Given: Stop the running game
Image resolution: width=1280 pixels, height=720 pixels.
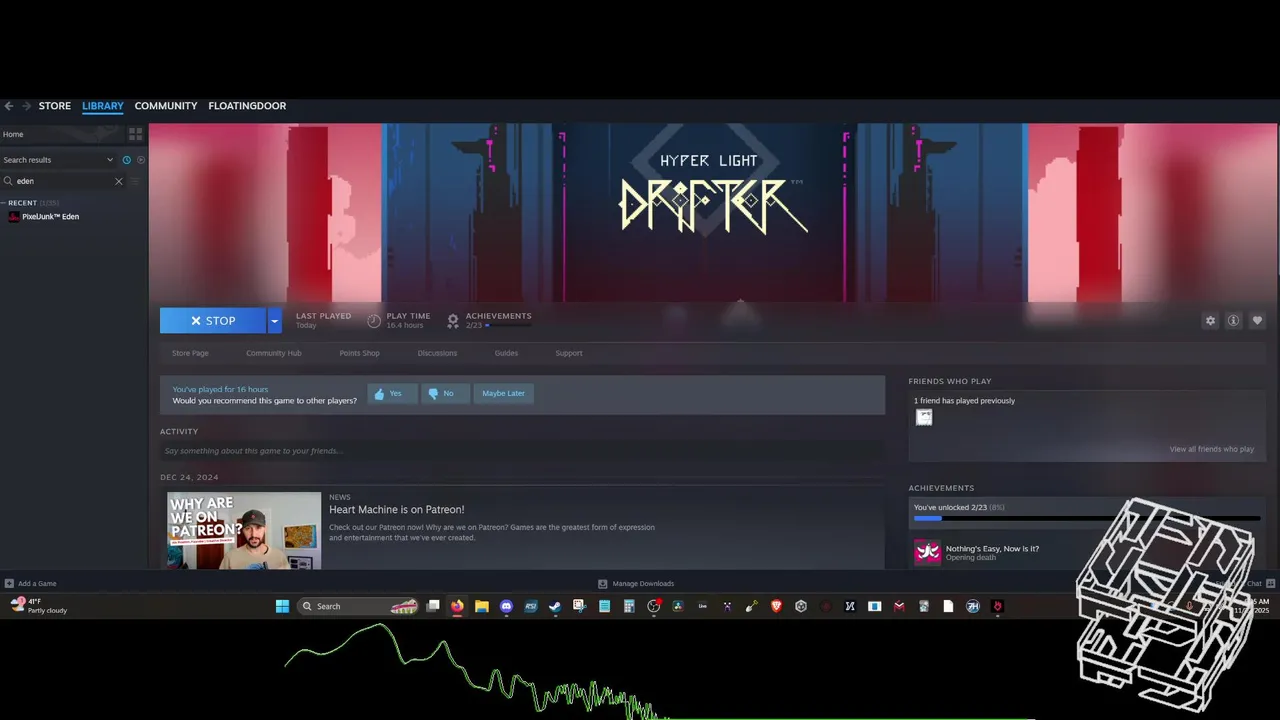Looking at the screenshot, I should click(213, 321).
